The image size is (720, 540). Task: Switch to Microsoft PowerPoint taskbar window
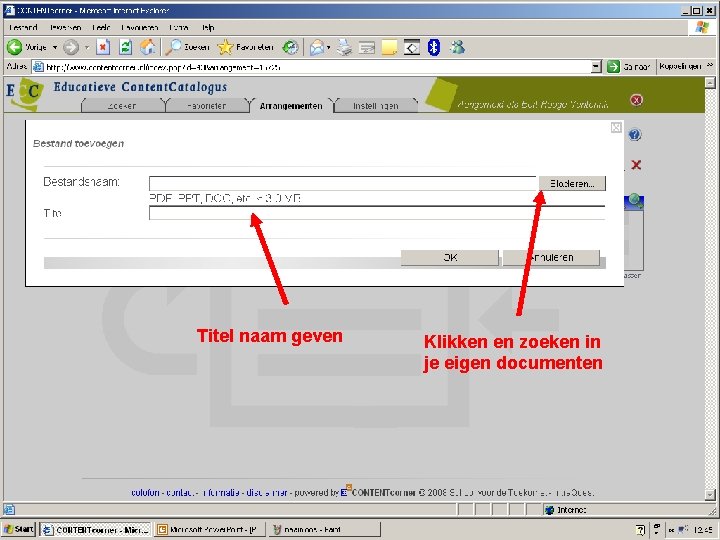(209, 529)
